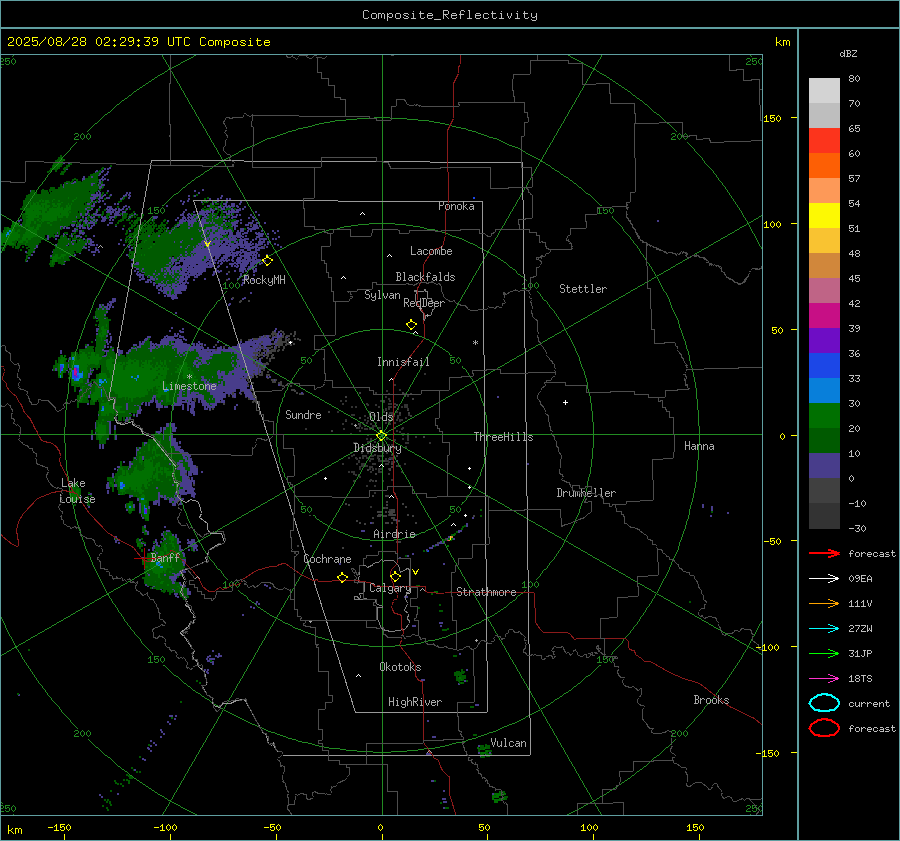Click the Stettler city label
This screenshot has width=900, height=841.
pyautogui.click(x=583, y=289)
